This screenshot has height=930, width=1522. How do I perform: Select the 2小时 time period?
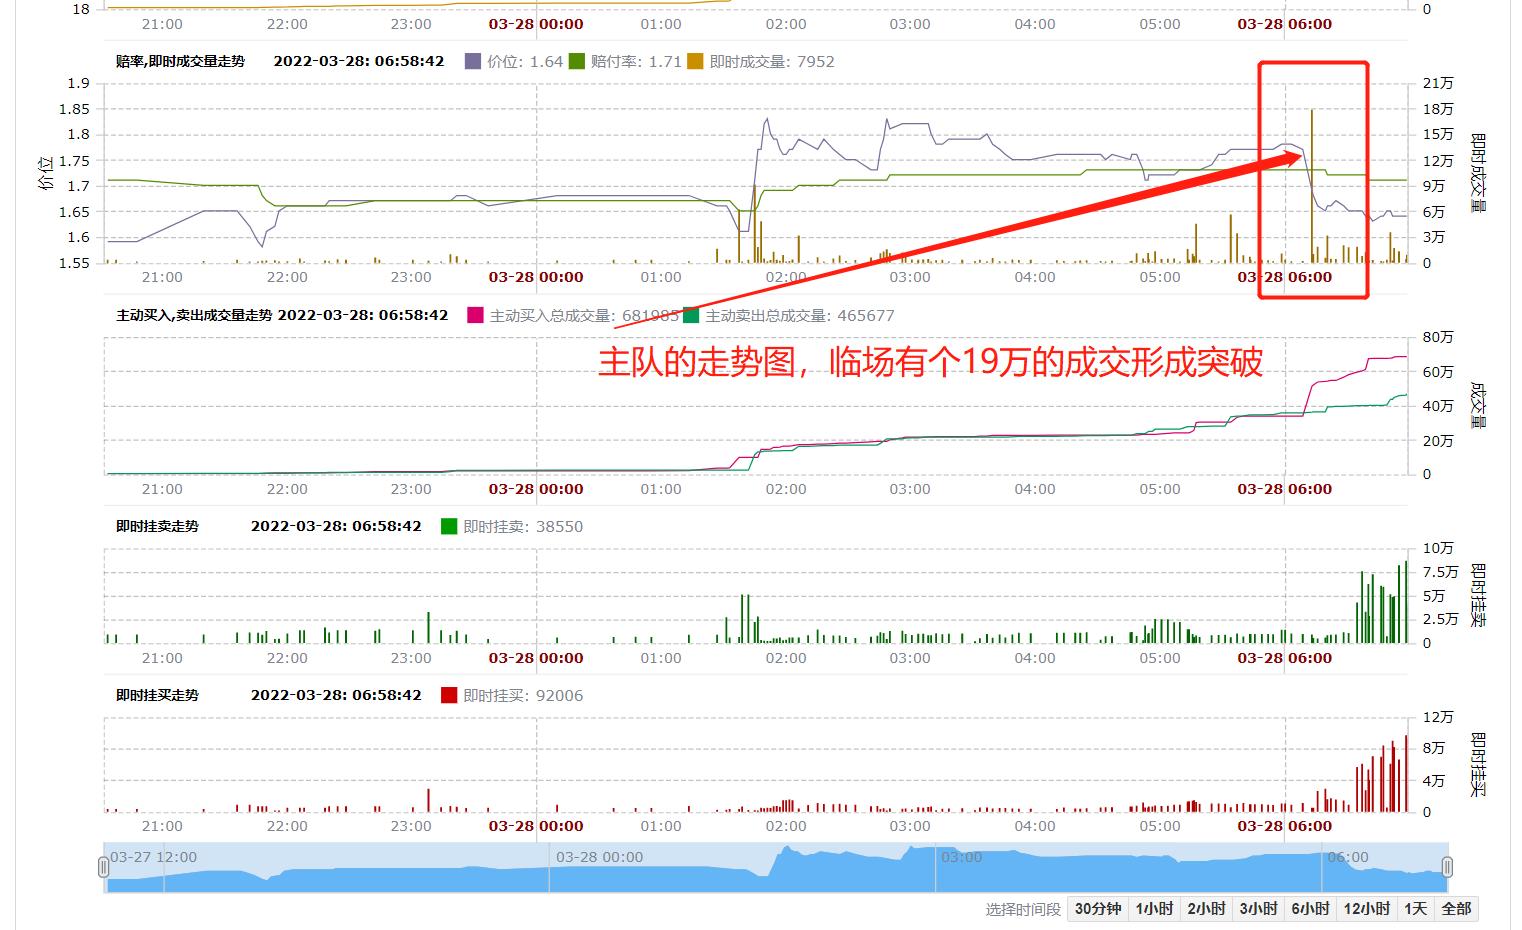point(1206,909)
